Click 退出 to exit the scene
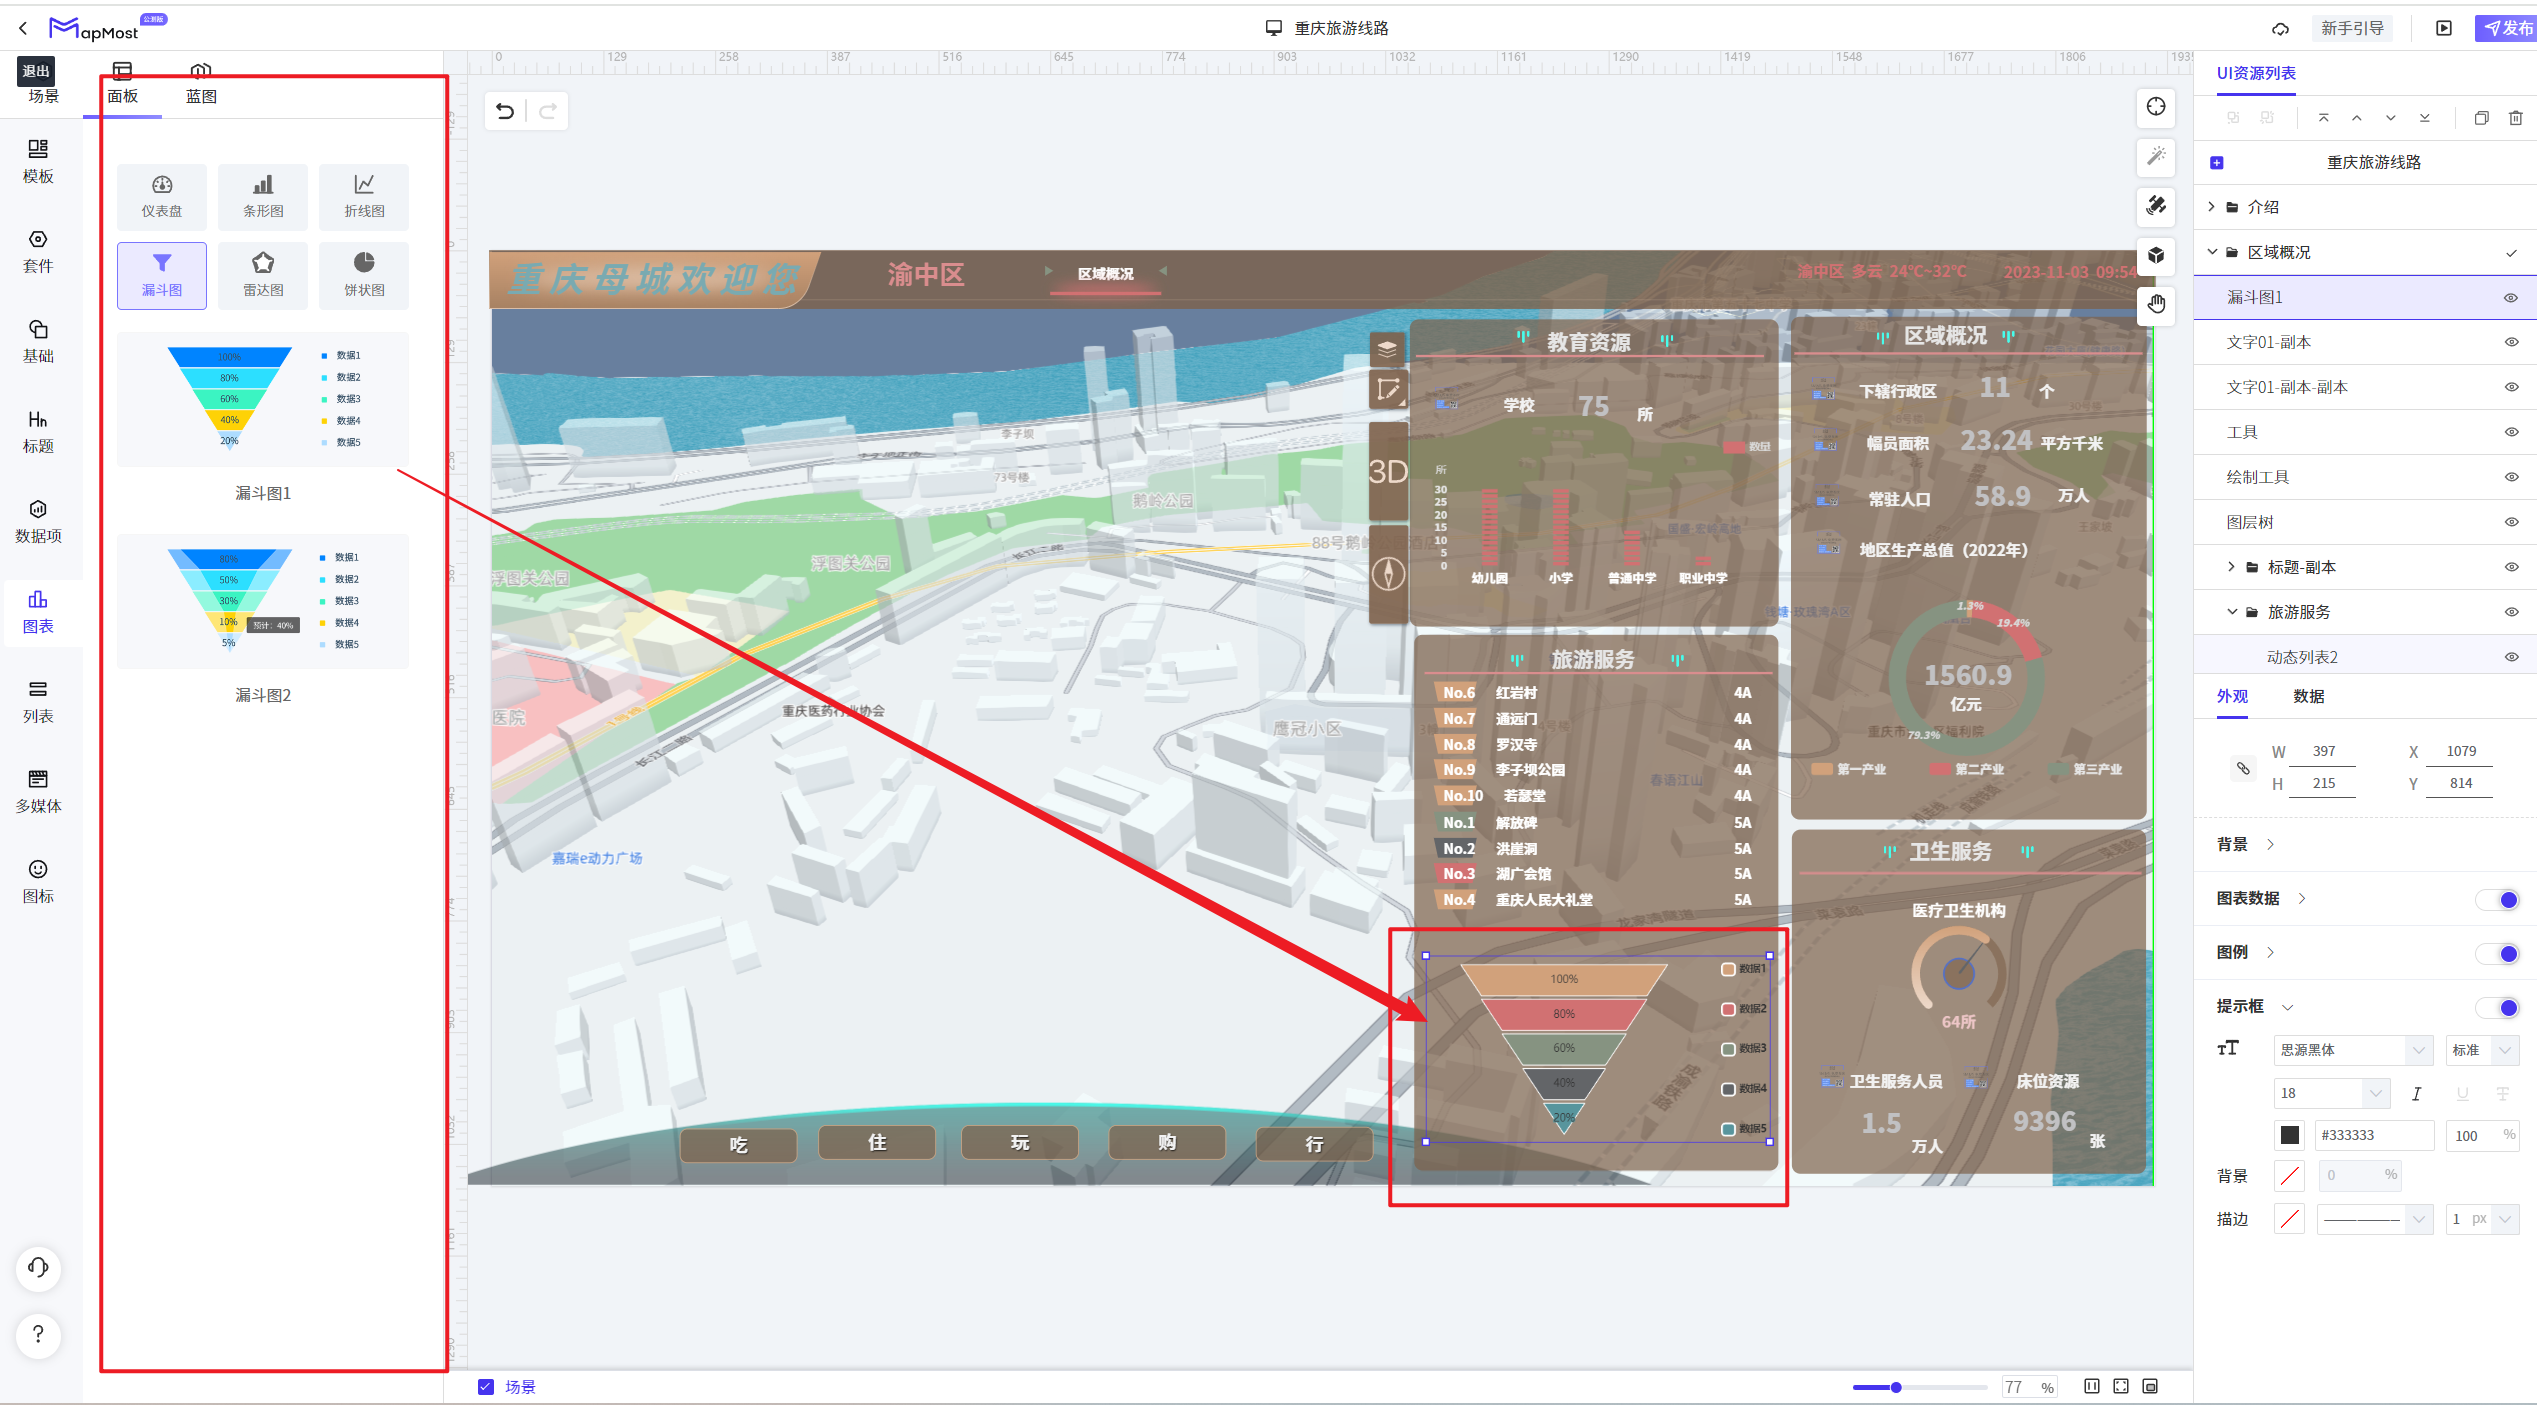Screen dimensions: 2537x1405 (36, 71)
